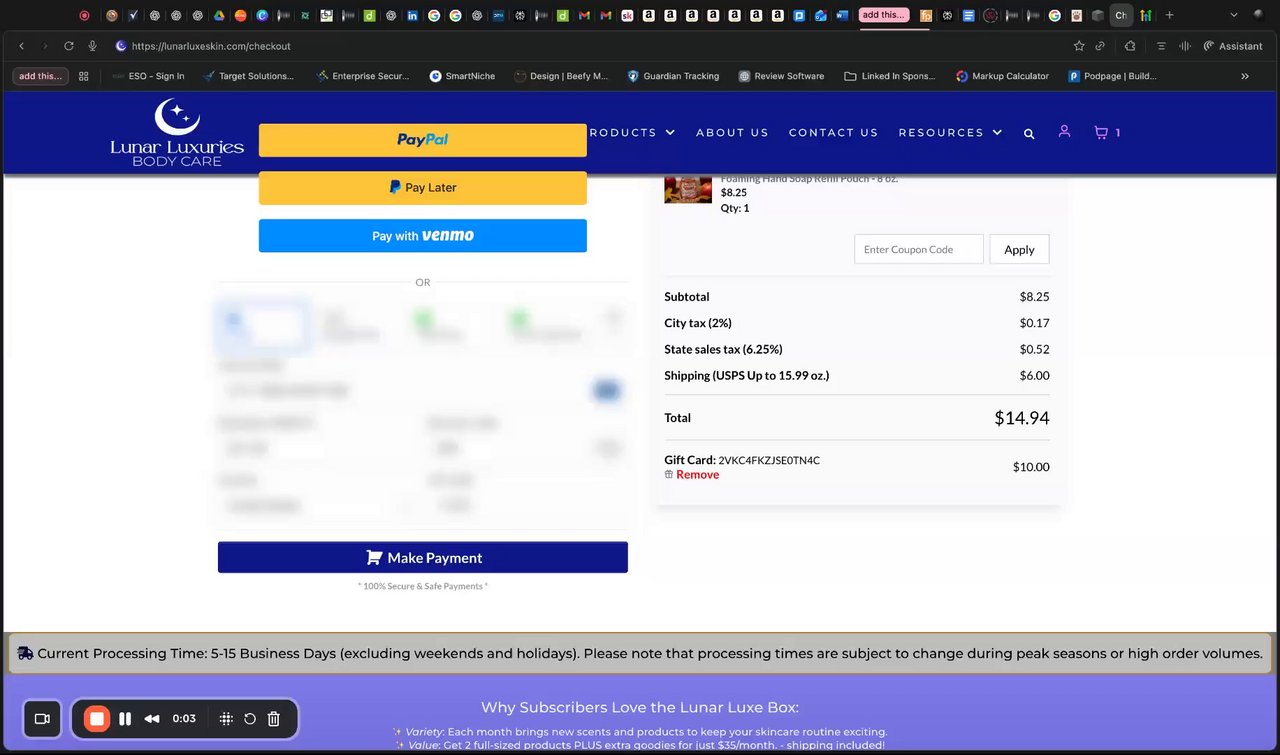This screenshot has height=755, width=1280.
Task: Open the apps grid in bookmarks bar
Action: tap(84, 76)
